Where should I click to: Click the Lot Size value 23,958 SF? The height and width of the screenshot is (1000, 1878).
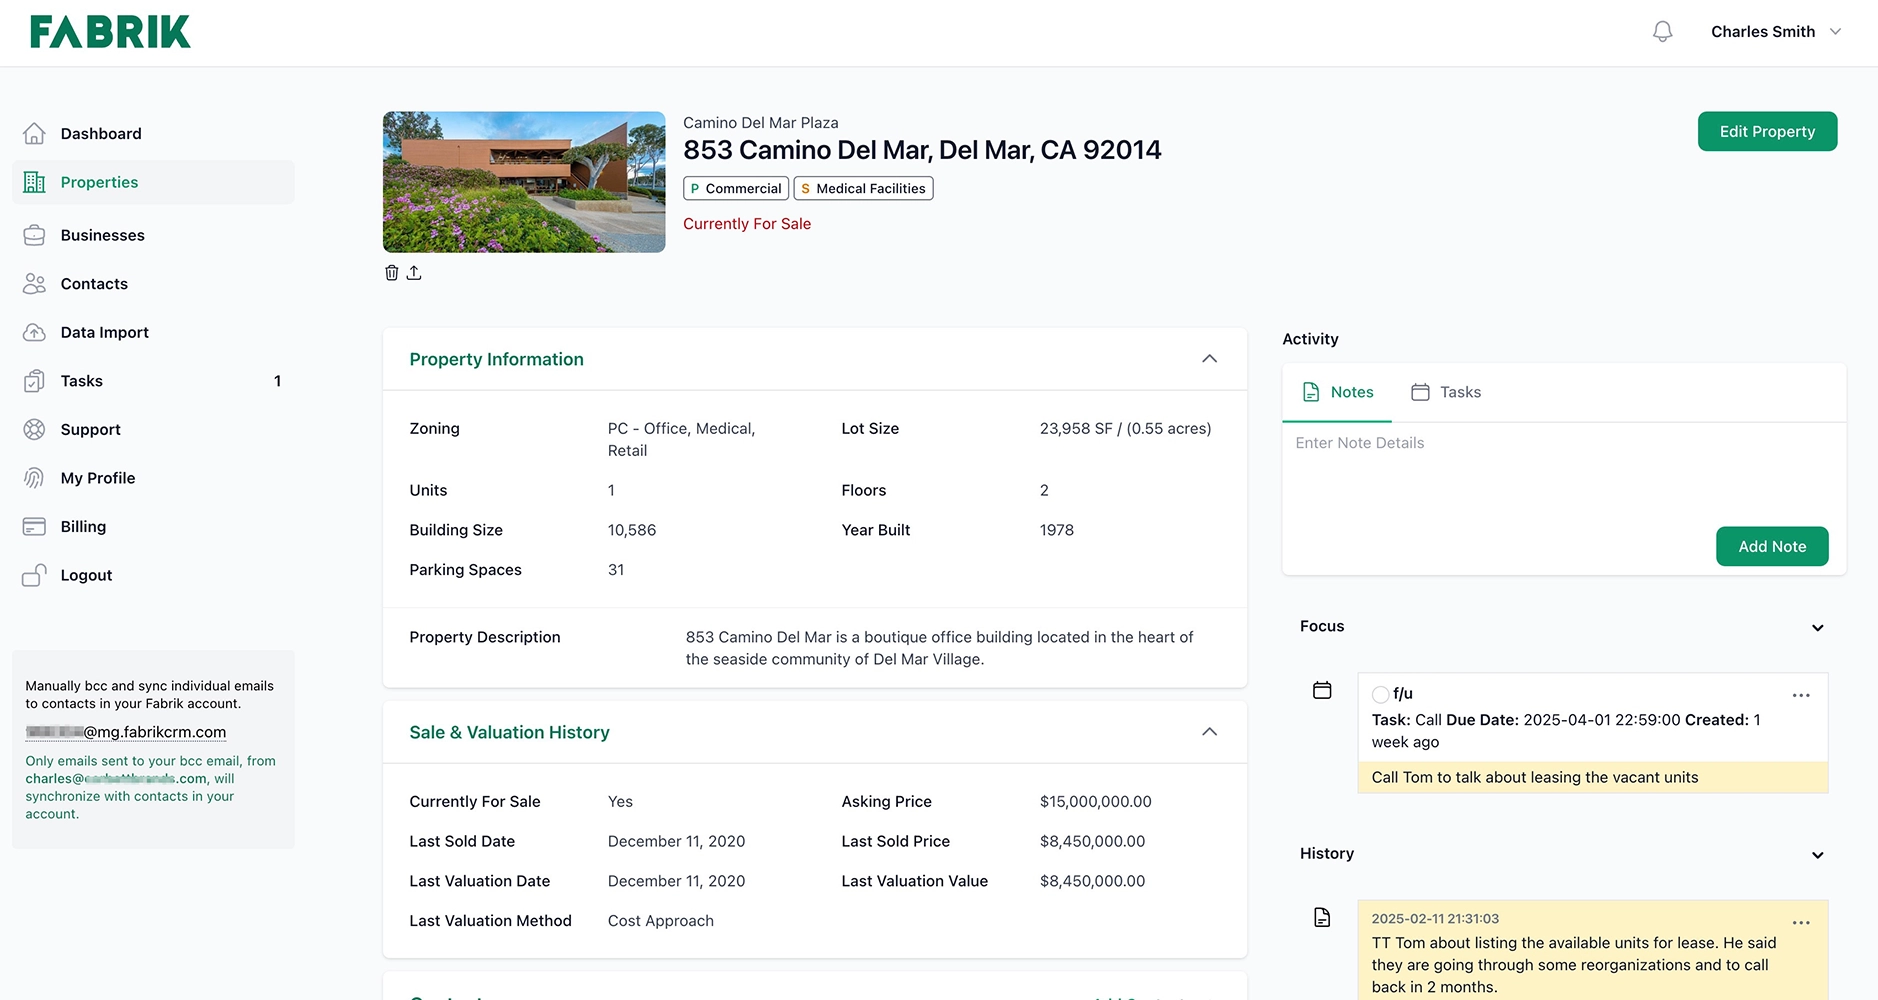tap(1125, 429)
